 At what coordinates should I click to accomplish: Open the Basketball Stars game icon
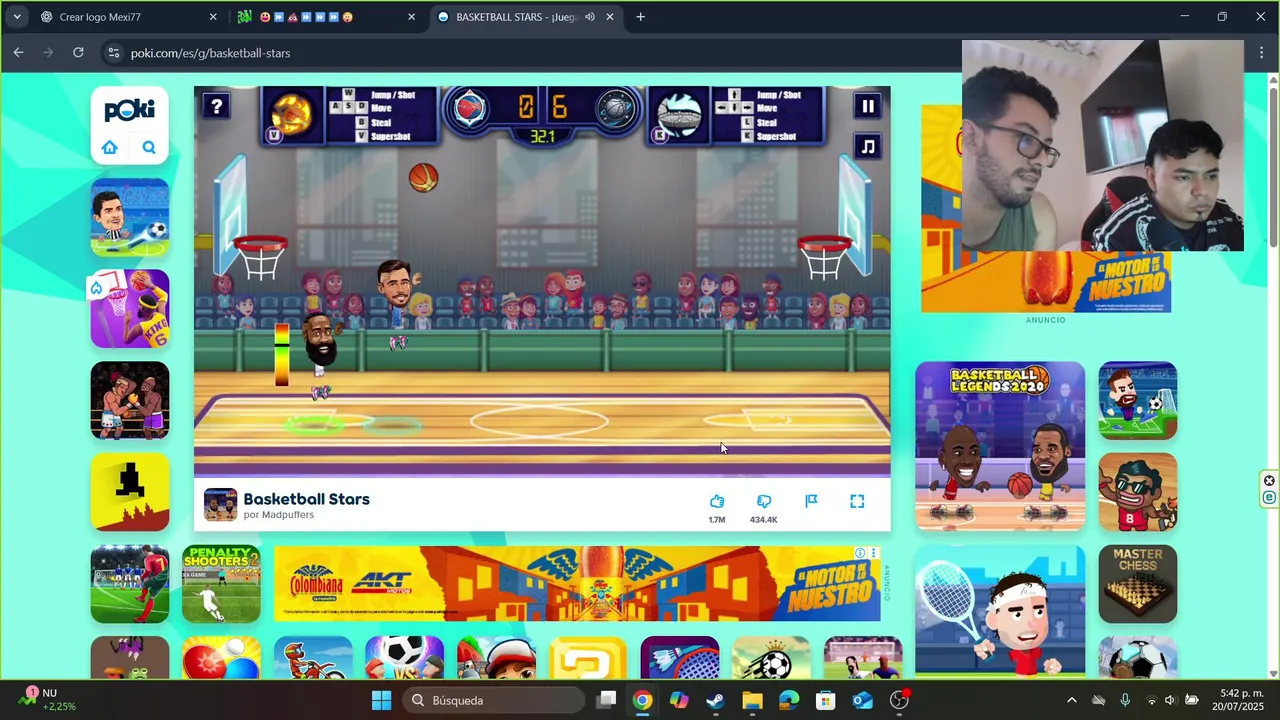click(x=220, y=505)
